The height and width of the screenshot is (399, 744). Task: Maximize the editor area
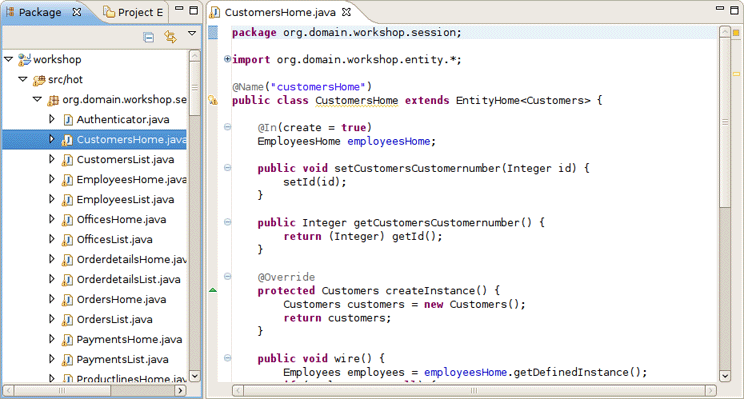click(x=735, y=10)
